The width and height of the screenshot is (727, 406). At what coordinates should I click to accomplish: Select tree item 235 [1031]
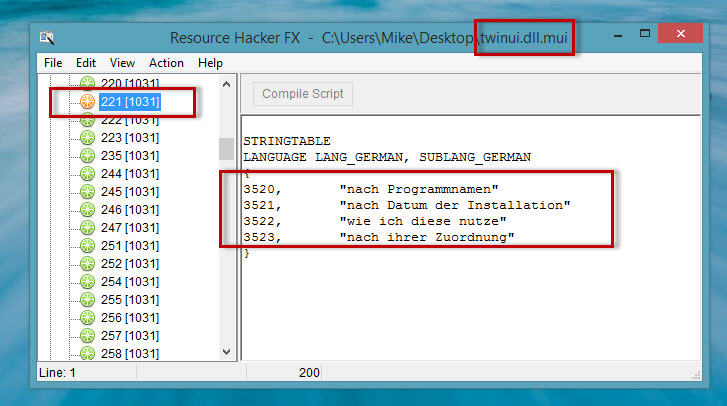130,156
